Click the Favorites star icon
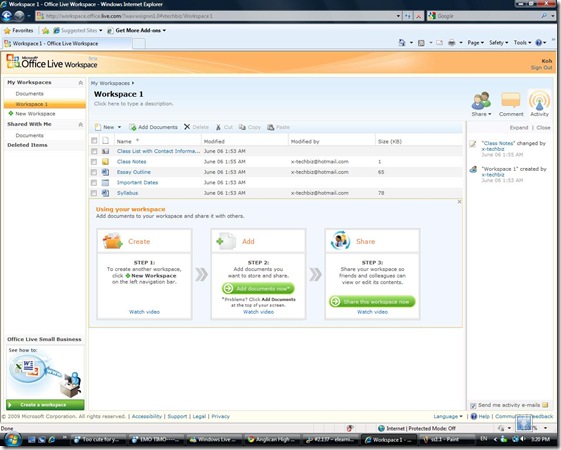The height and width of the screenshot is (450, 561). coord(7,30)
